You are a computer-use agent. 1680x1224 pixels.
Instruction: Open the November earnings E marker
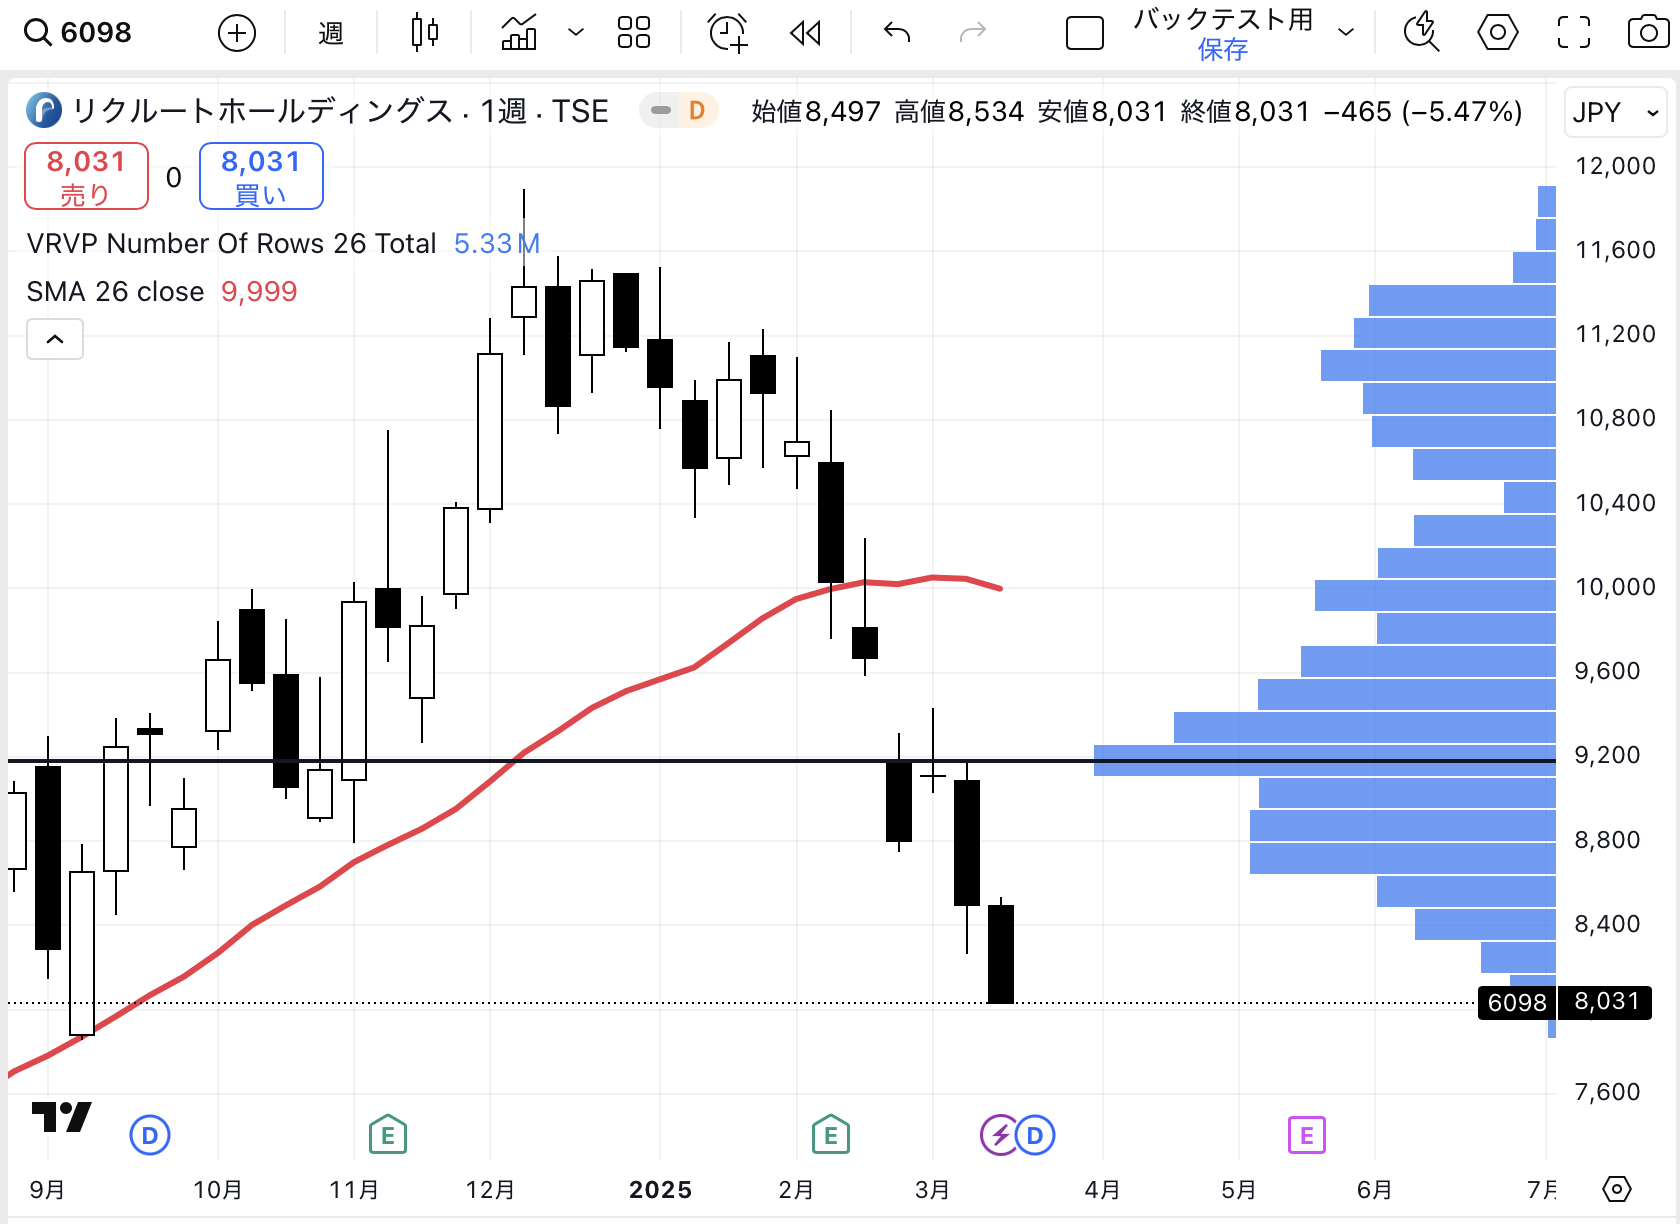pos(388,1135)
